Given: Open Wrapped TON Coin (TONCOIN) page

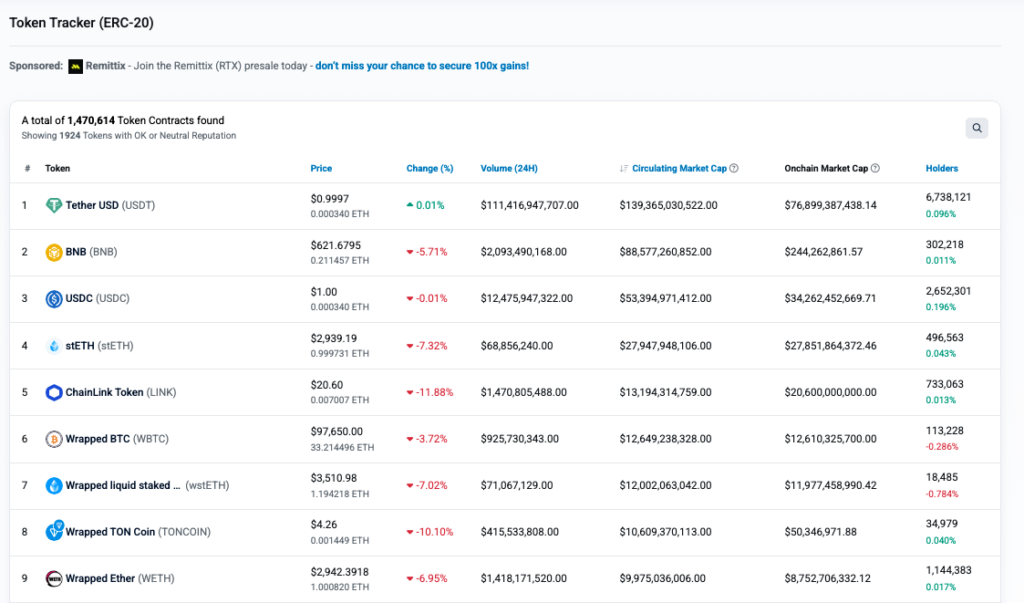Looking at the screenshot, I should pos(138,532).
